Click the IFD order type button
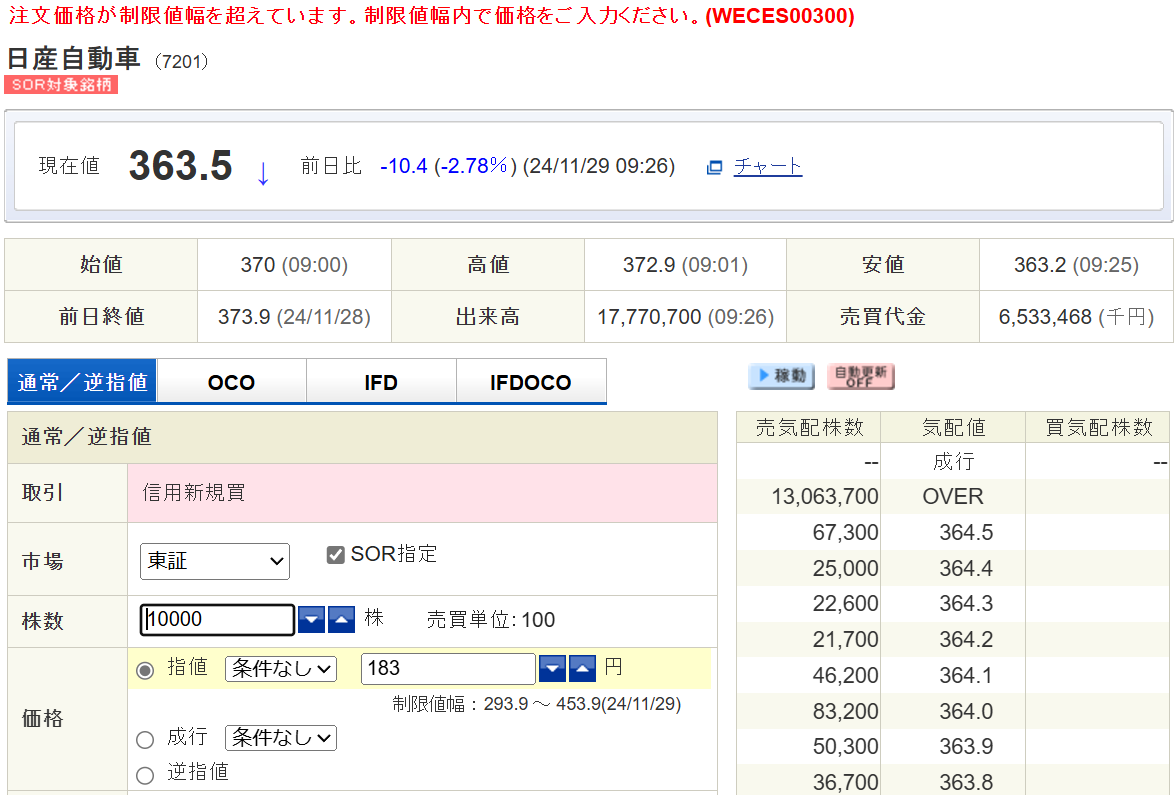The height and width of the screenshot is (795, 1175). click(381, 381)
